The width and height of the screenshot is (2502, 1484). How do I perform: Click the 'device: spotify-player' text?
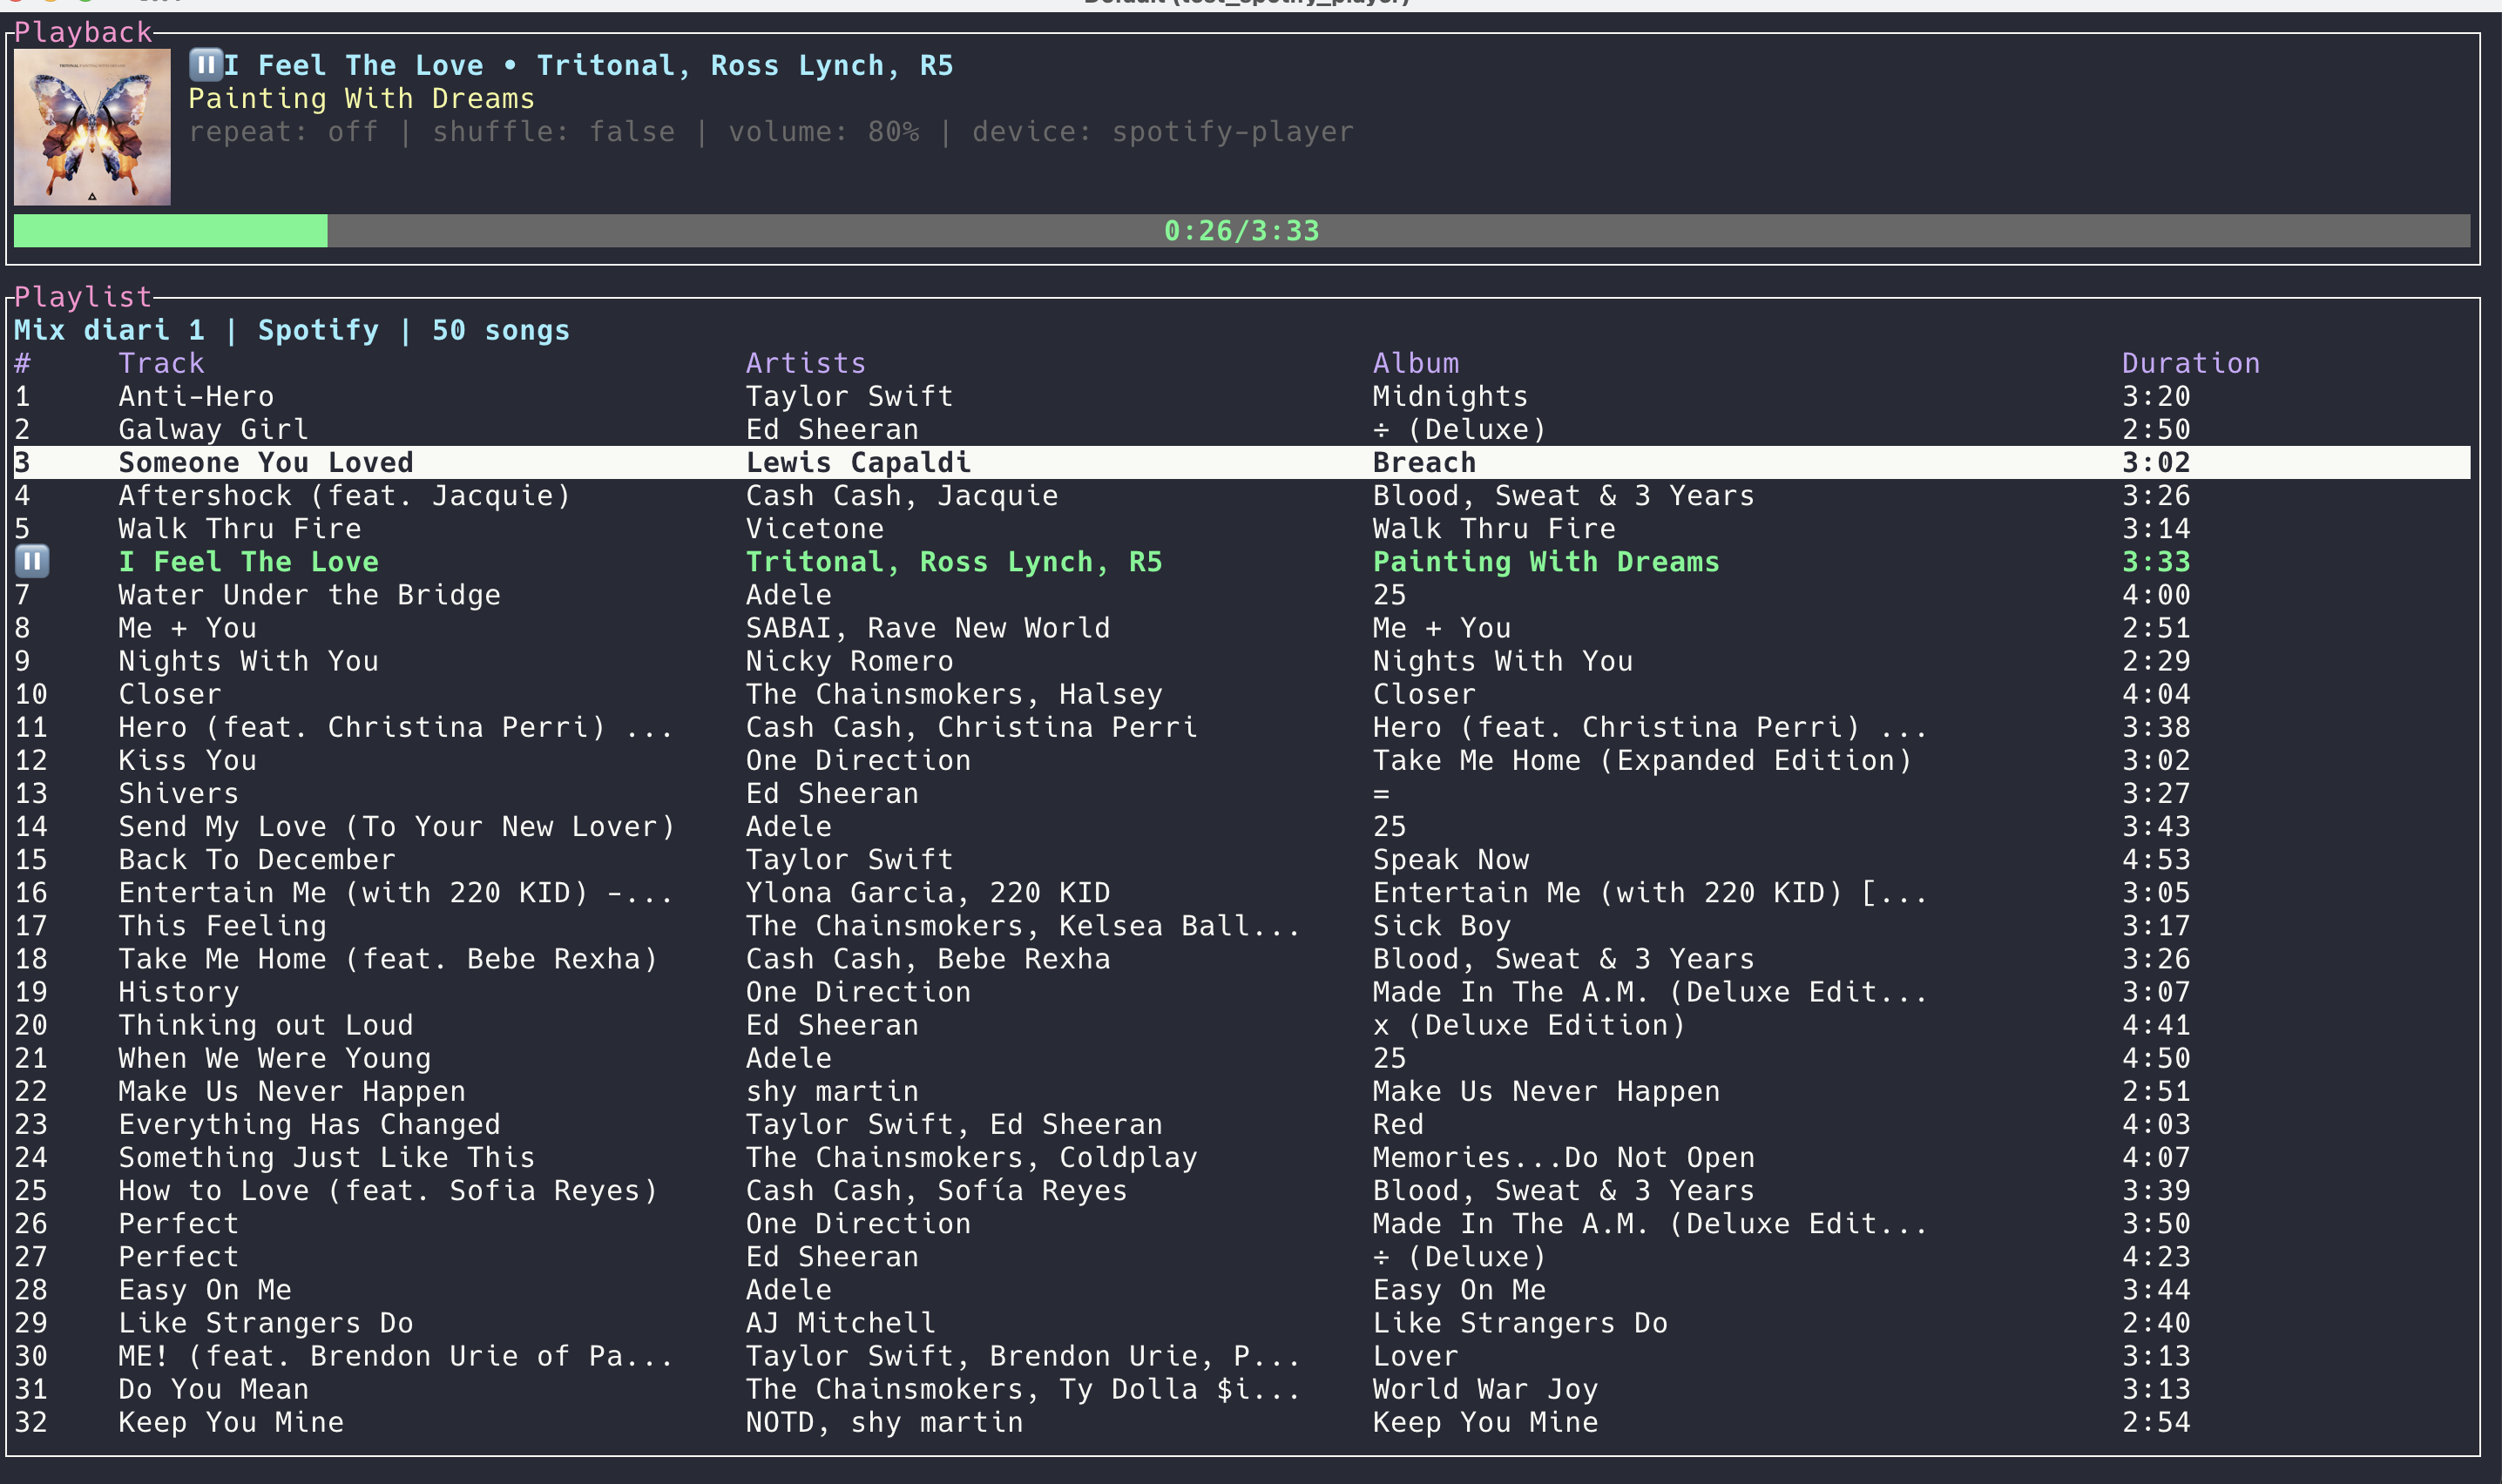1162,132
